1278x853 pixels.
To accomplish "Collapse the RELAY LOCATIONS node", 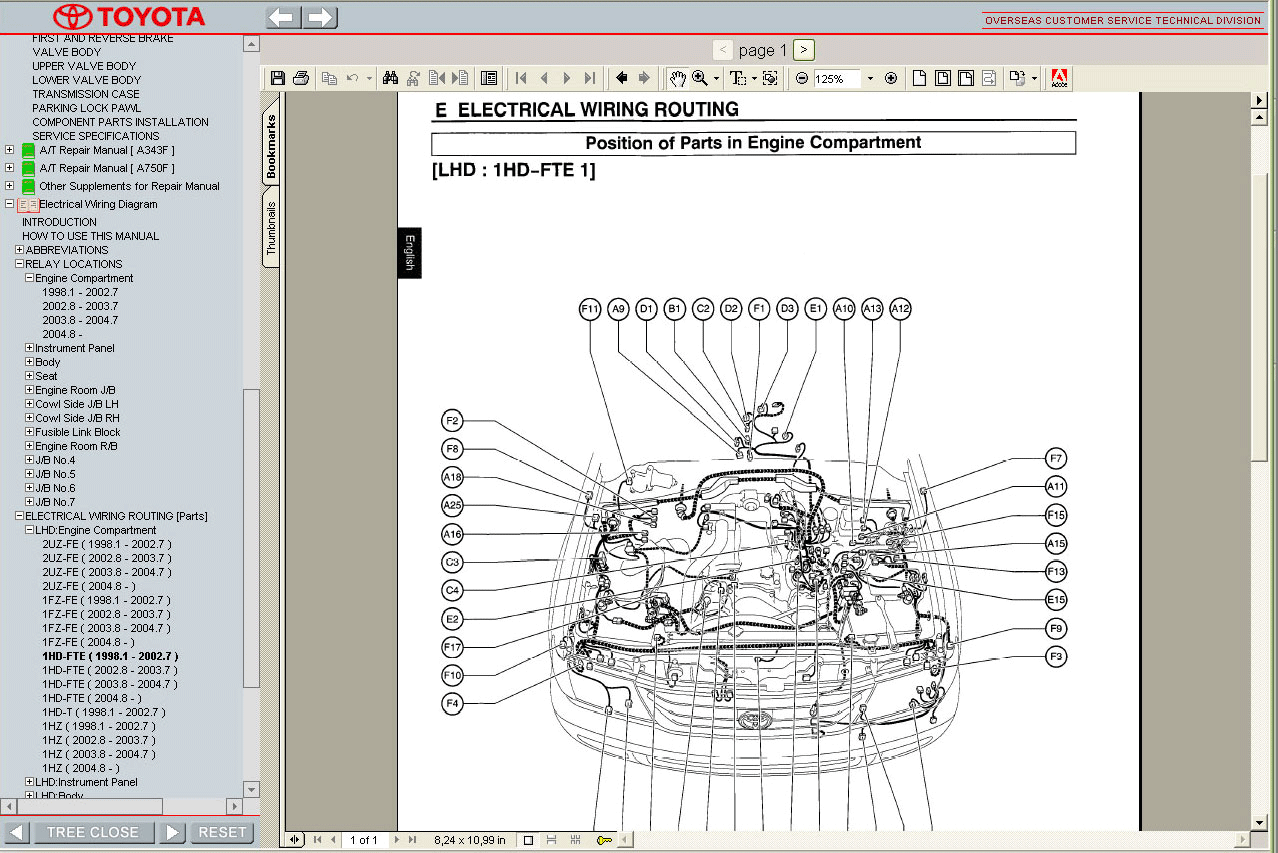I will (x=19, y=264).
